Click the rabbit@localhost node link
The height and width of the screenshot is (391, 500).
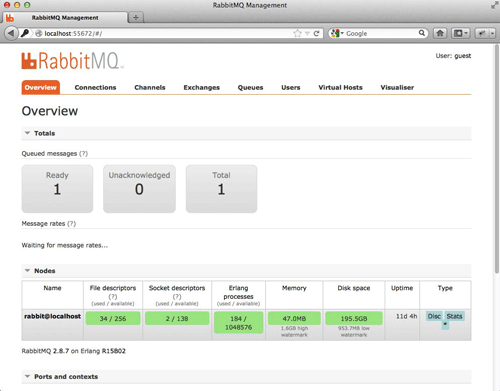point(52,316)
